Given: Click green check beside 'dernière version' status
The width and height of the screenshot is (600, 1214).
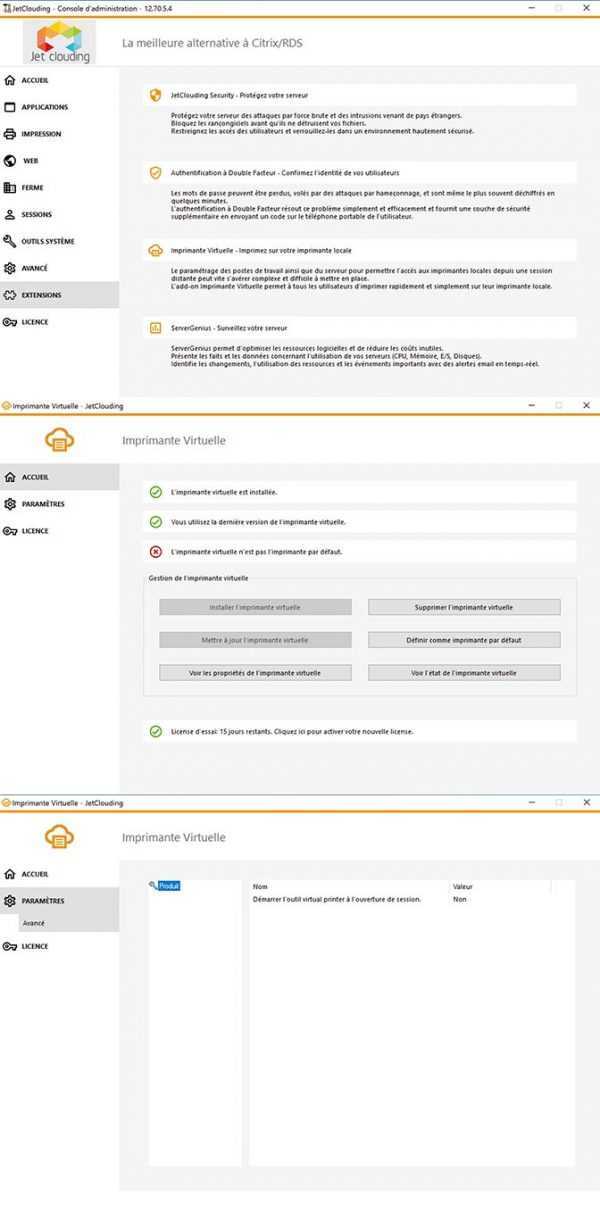Looking at the screenshot, I should click(x=155, y=522).
